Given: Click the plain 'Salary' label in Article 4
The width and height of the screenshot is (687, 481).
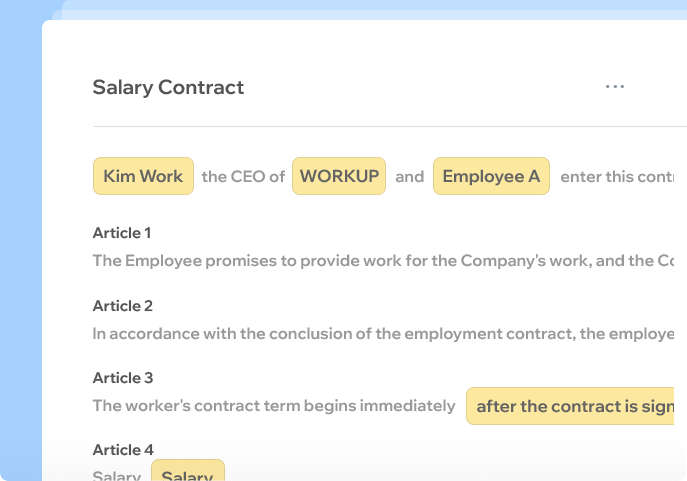Looking at the screenshot, I should click(x=117, y=475).
